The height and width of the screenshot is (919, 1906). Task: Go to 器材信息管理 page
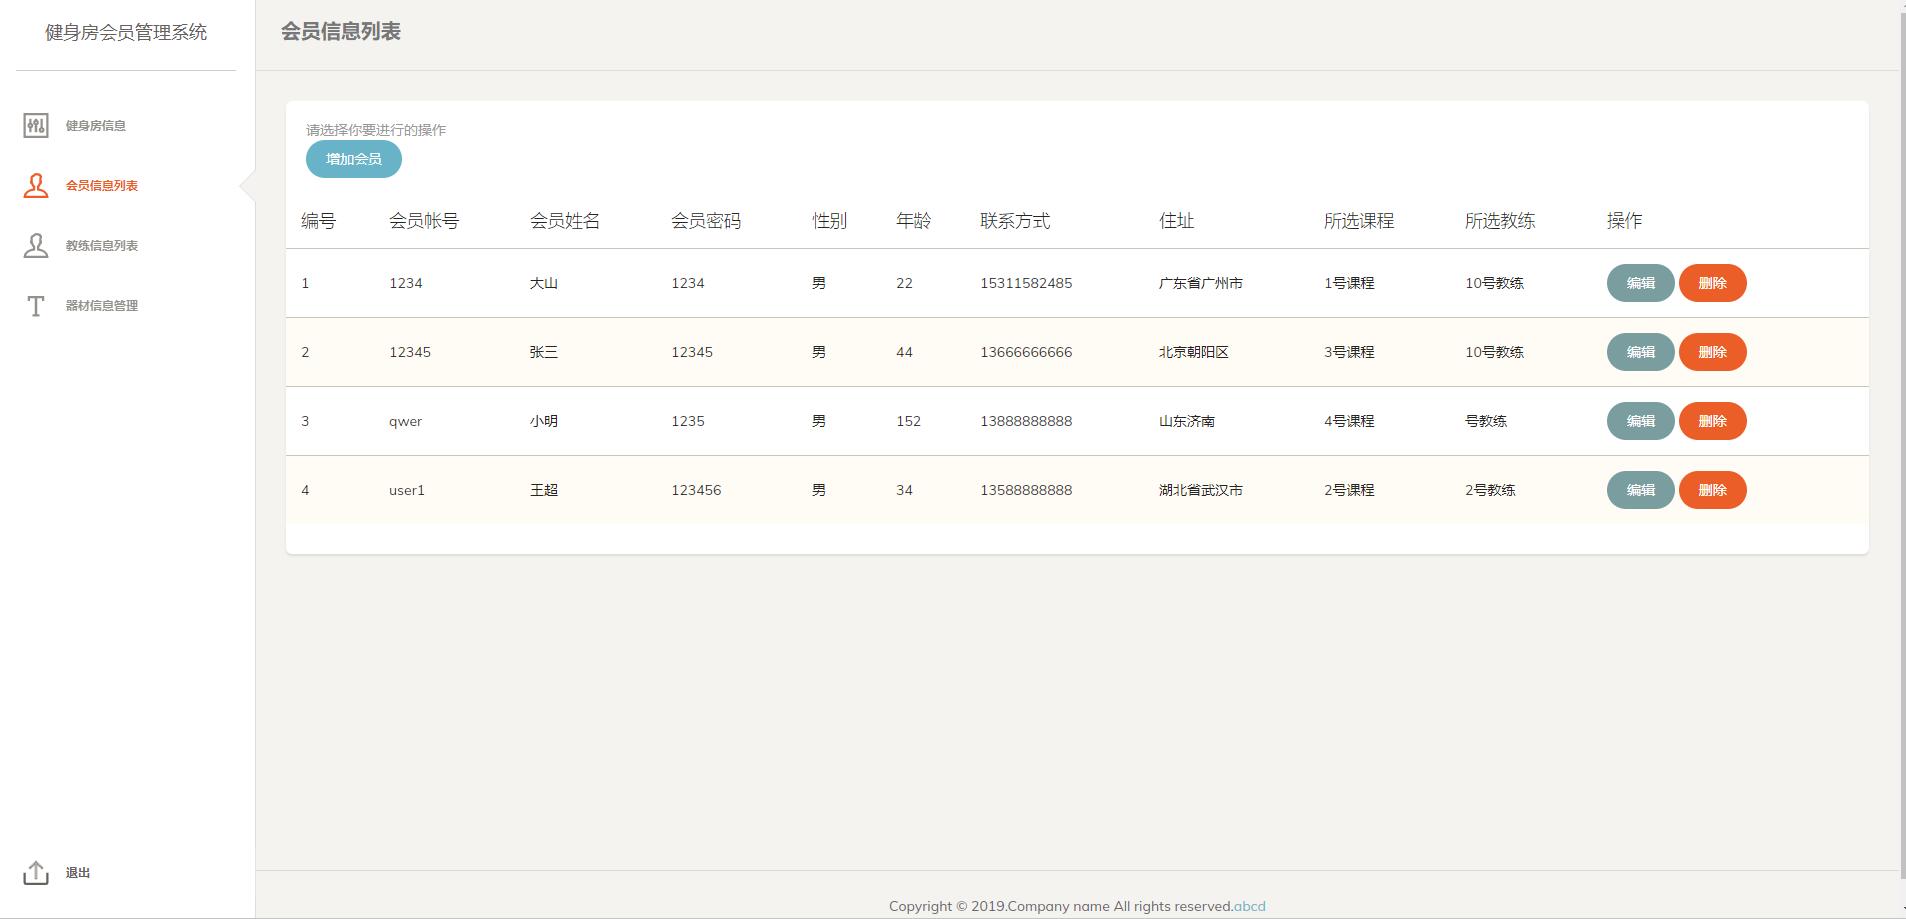[102, 306]
